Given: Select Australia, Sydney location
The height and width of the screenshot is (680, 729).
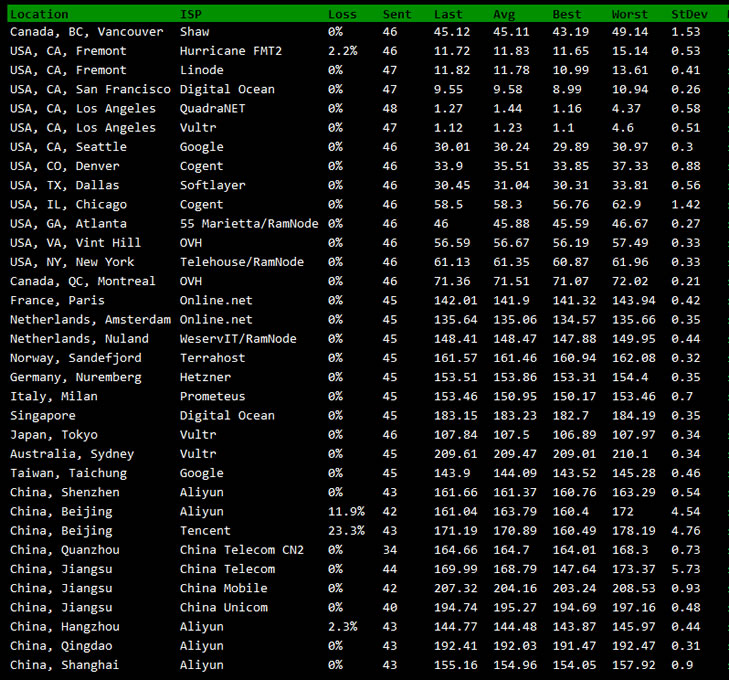Looking at the screenshot, I should 72,454.
